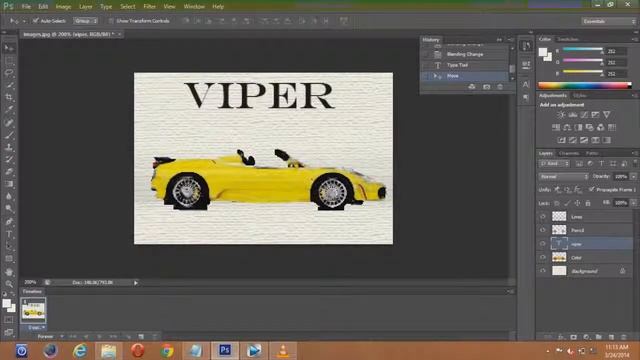Viewport: 640px width, 360px height.
Task: Hide the Pencil layer
Action: click(x=543, y=230)
